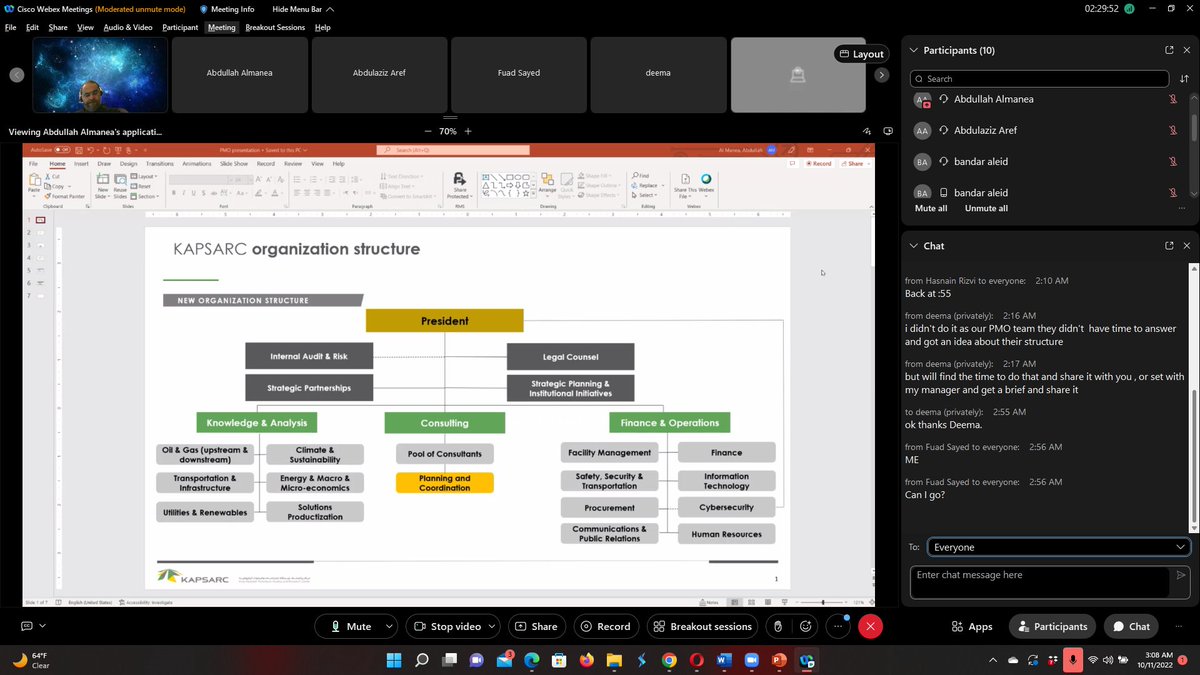Pop out the Participants panel
Viewport: 1200px width, 675px height.
[1169, 50]
